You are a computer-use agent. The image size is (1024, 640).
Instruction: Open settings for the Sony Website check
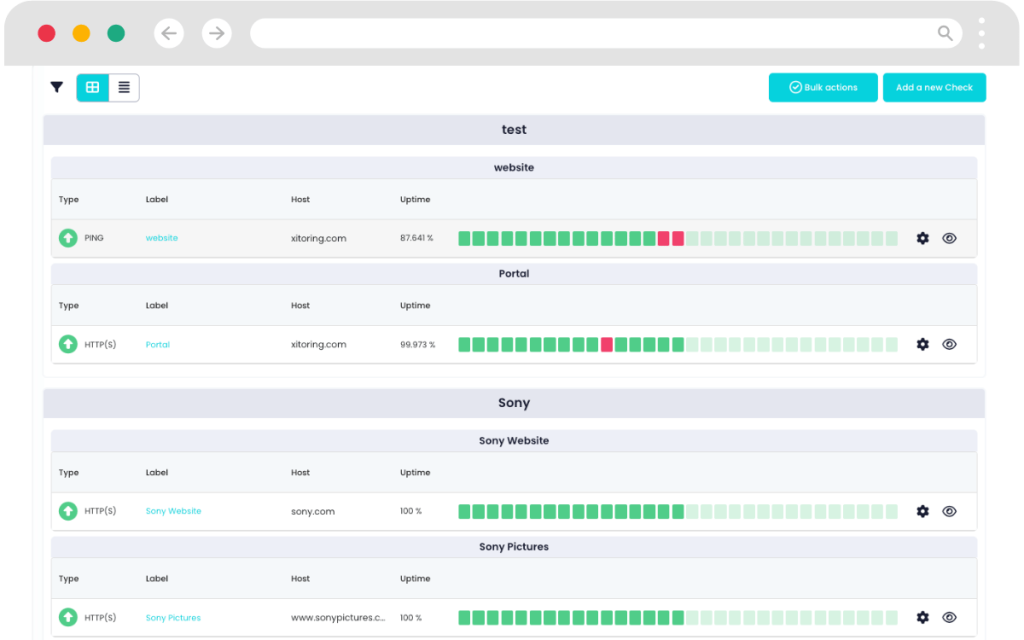point(921,511)
